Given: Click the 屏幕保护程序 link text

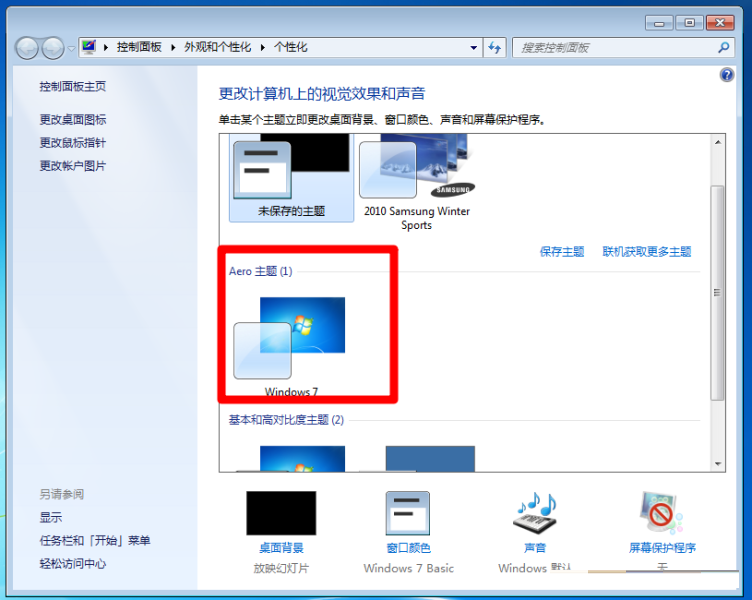Looking at the screenshot, I should tap(662, 548).
